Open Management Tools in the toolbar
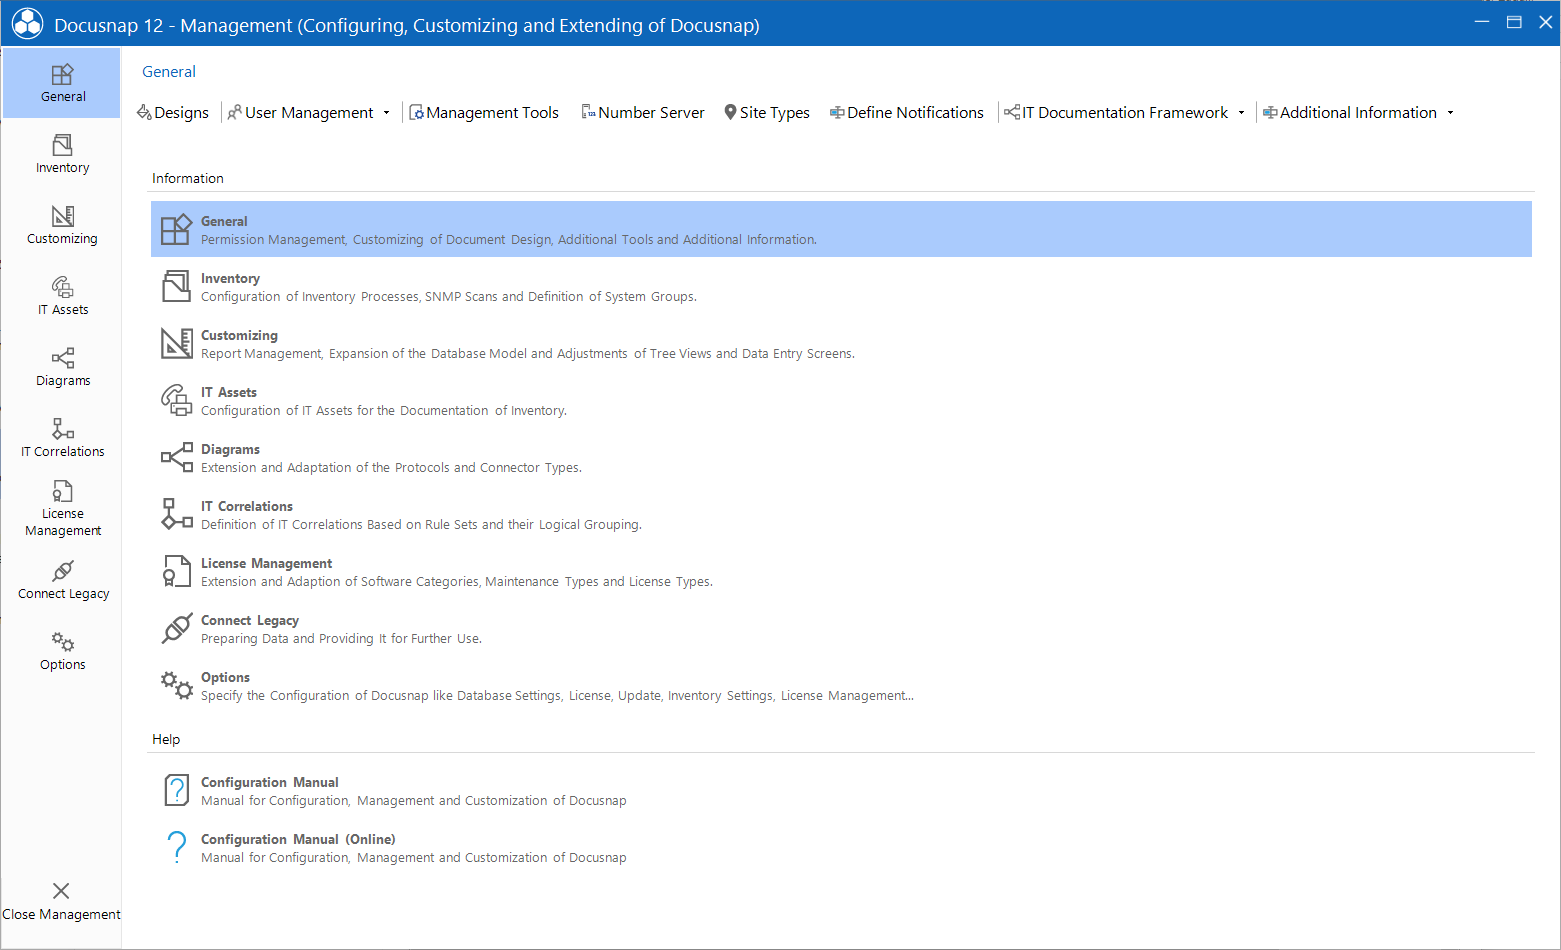This screenshot has width=1561, height=950. (x=484, y=113)
